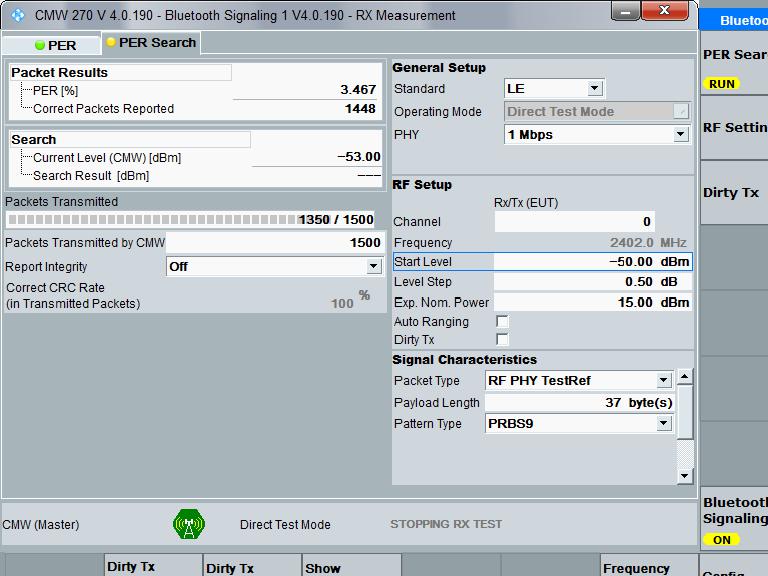The height and width of the screenshot is (576, 768).
Task: Click the Signal Characteristics scrollbar thumb
Action: tap(685, 412)
